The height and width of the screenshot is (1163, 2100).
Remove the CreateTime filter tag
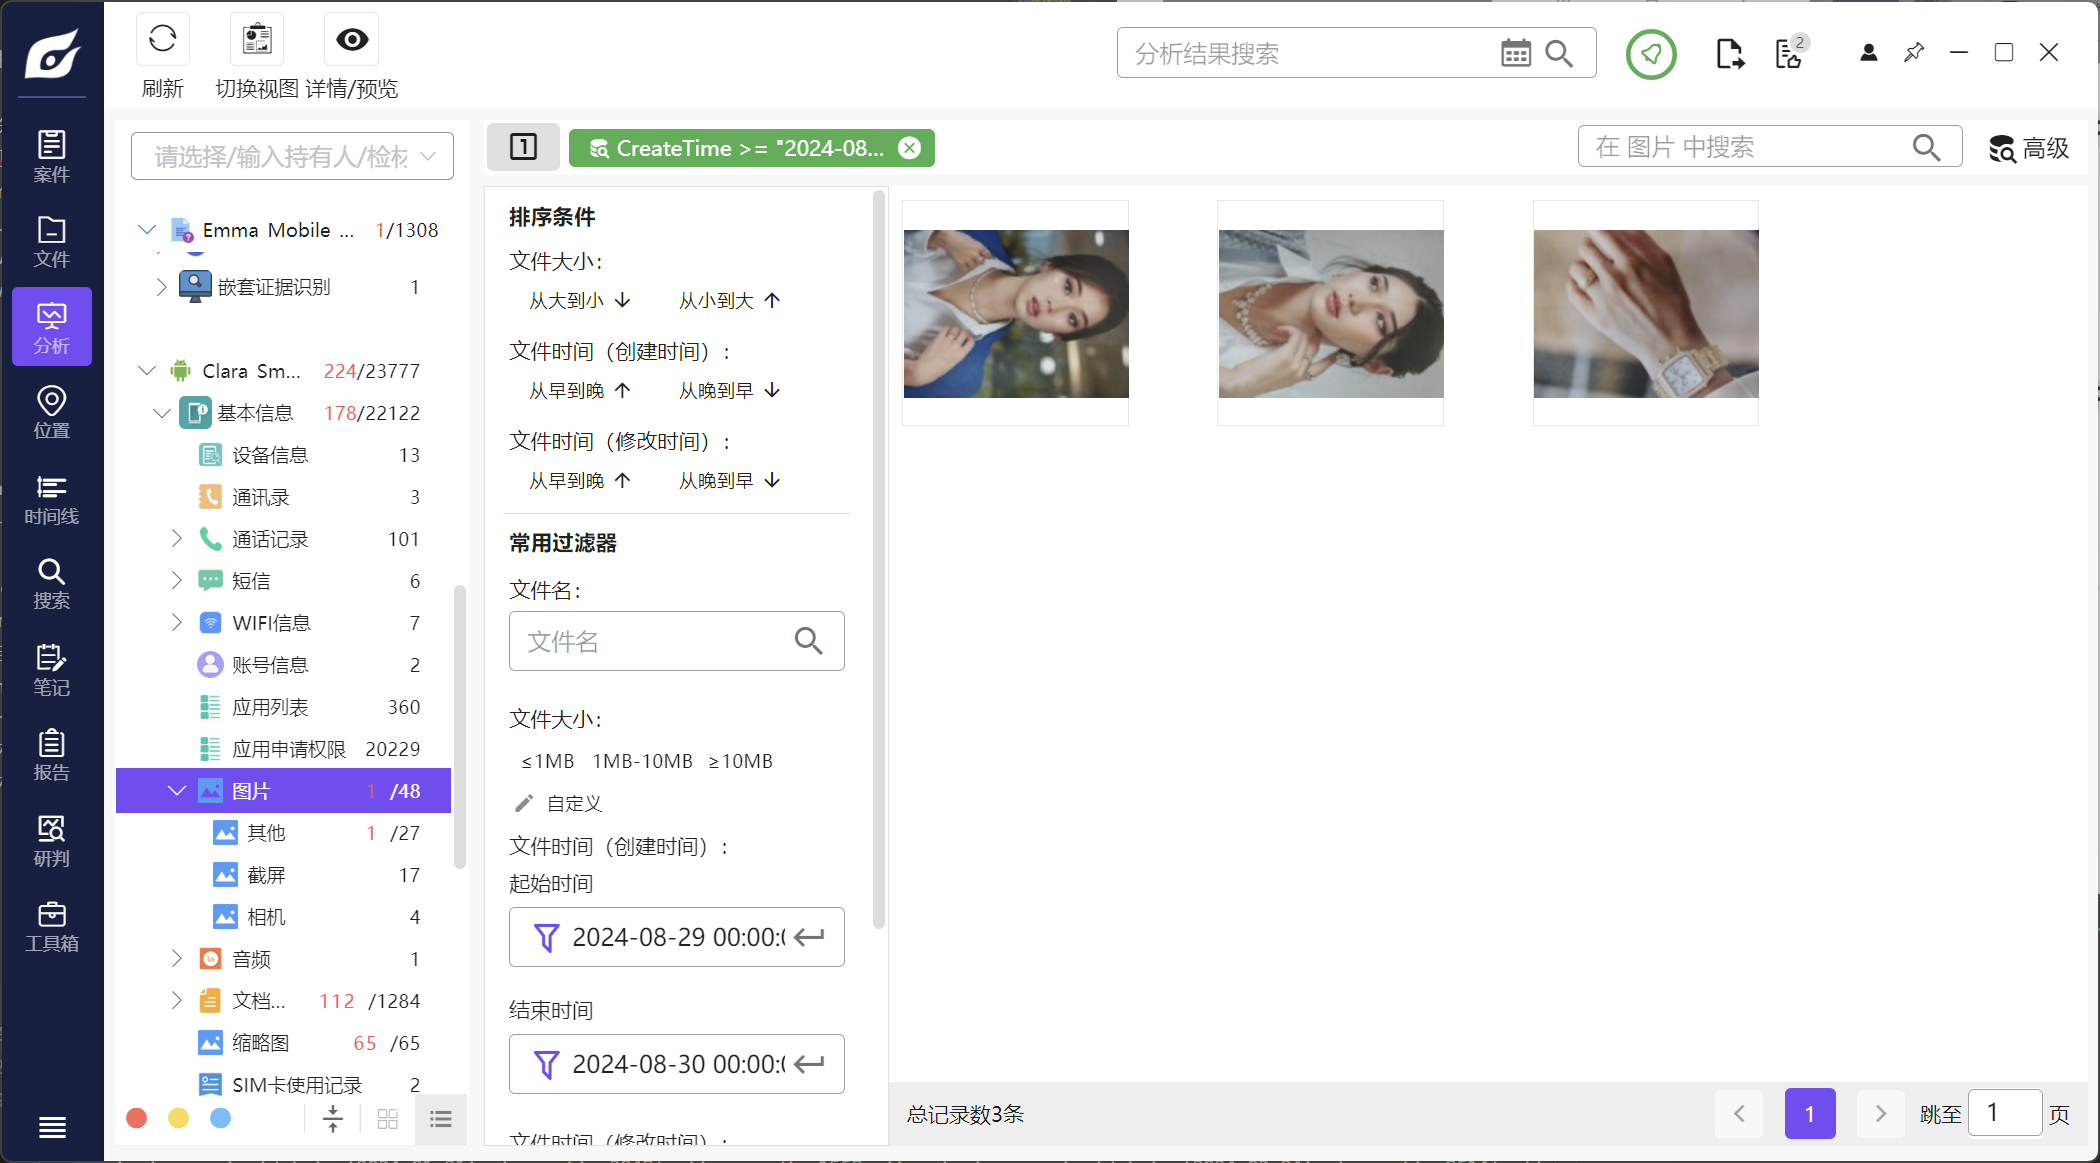[x=909, y=148]
